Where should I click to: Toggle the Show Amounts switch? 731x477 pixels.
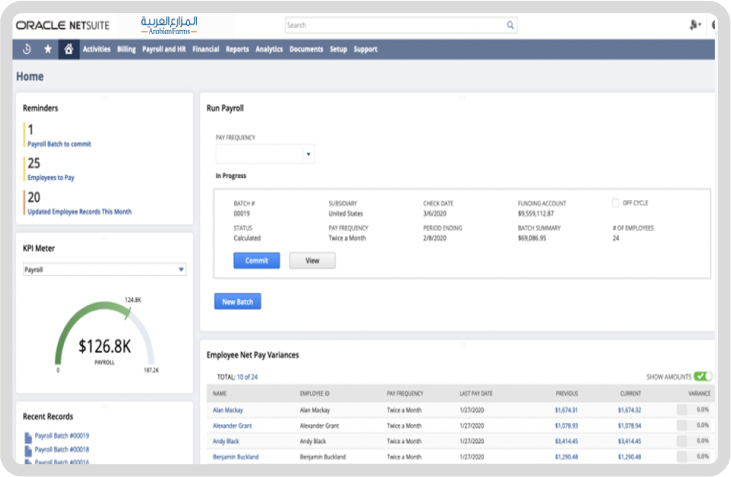[703, 376]
